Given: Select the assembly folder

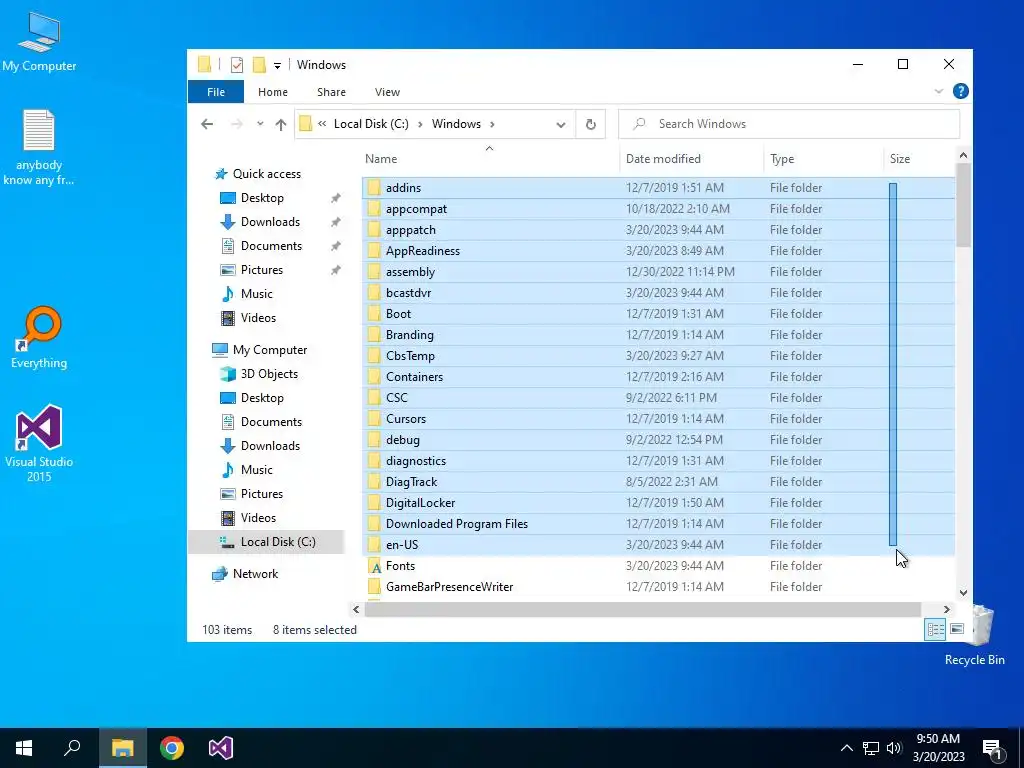Looking at the screenshot, I should point(658,272).
